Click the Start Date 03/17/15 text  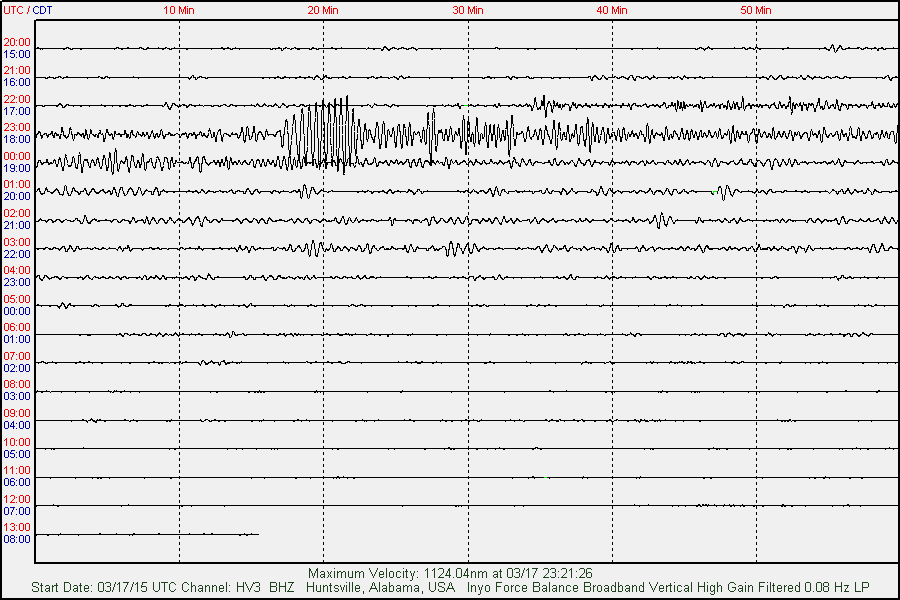(x=90, y=587)
